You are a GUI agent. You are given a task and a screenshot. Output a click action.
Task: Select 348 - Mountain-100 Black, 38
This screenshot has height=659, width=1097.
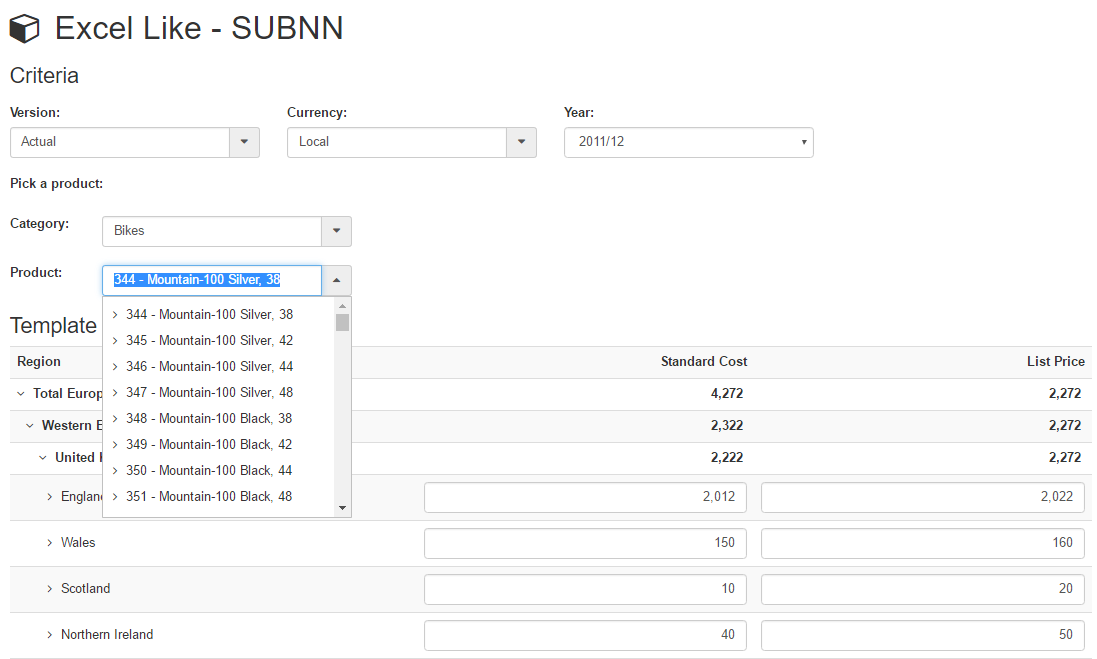tap(209, 418)
